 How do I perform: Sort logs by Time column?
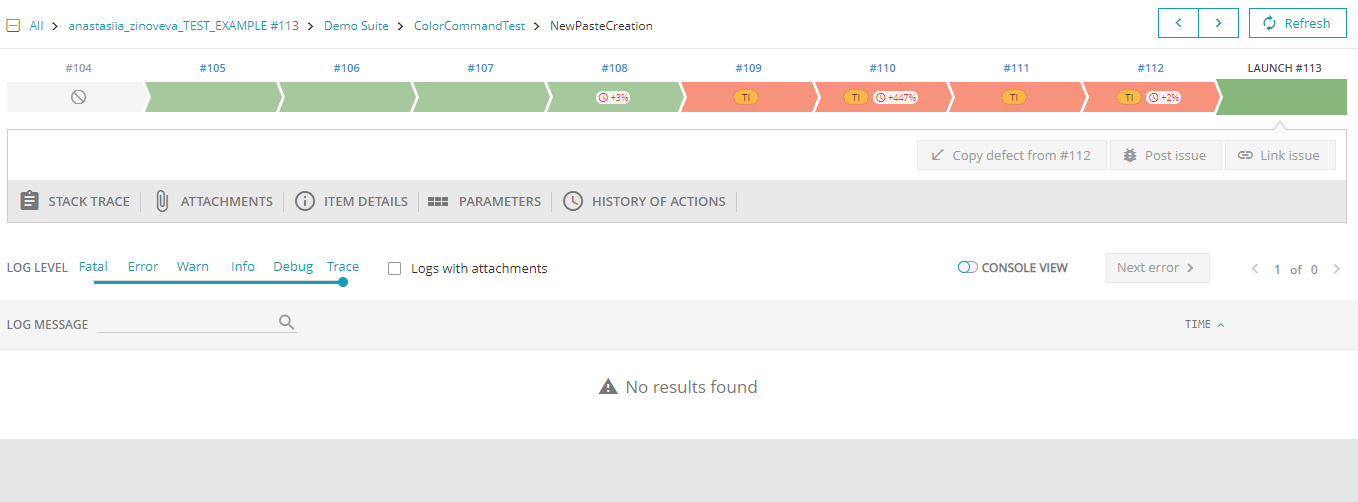tap(1204, 324)
